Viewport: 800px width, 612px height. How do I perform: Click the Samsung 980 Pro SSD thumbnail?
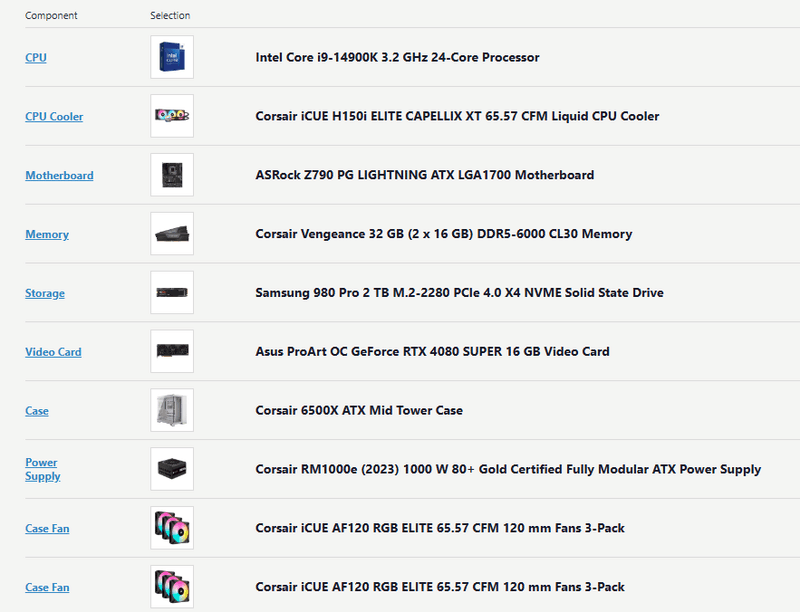(171, 293)
